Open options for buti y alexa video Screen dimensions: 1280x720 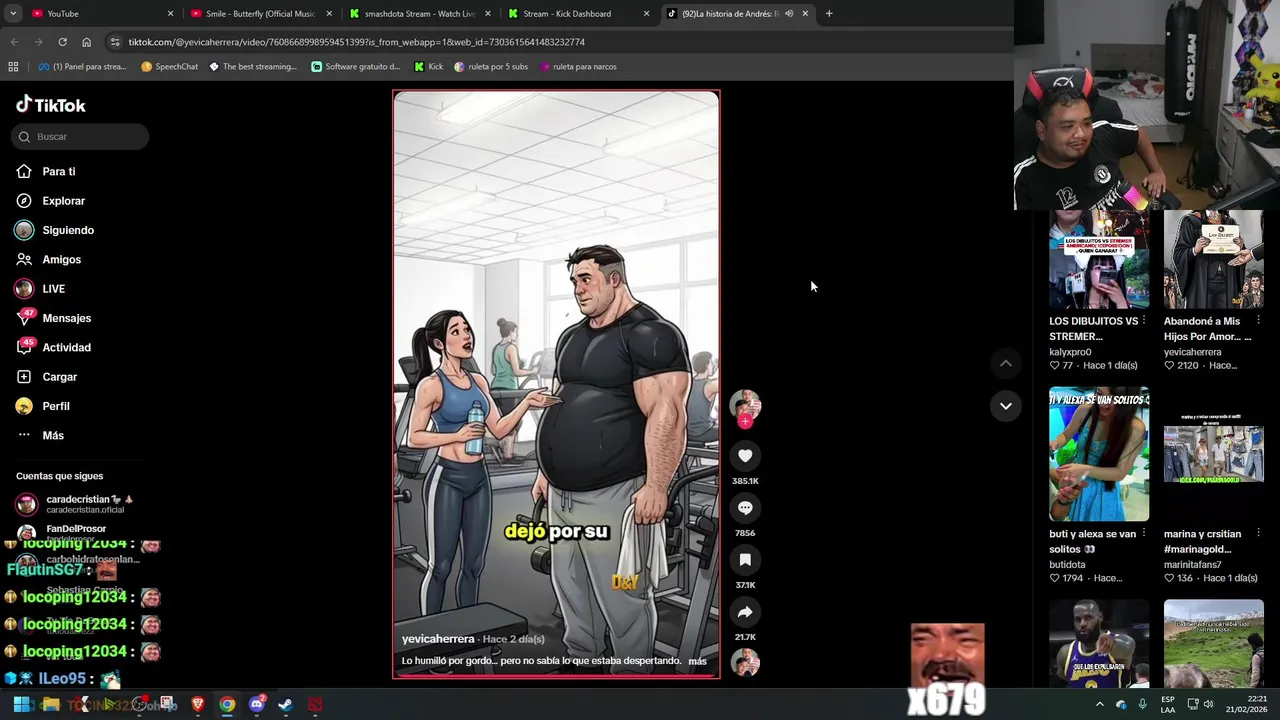click(1144, 534)
